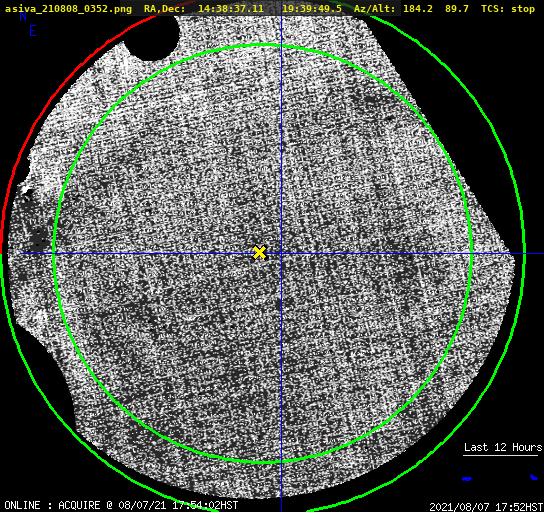Click the blue N compass label

23,16
